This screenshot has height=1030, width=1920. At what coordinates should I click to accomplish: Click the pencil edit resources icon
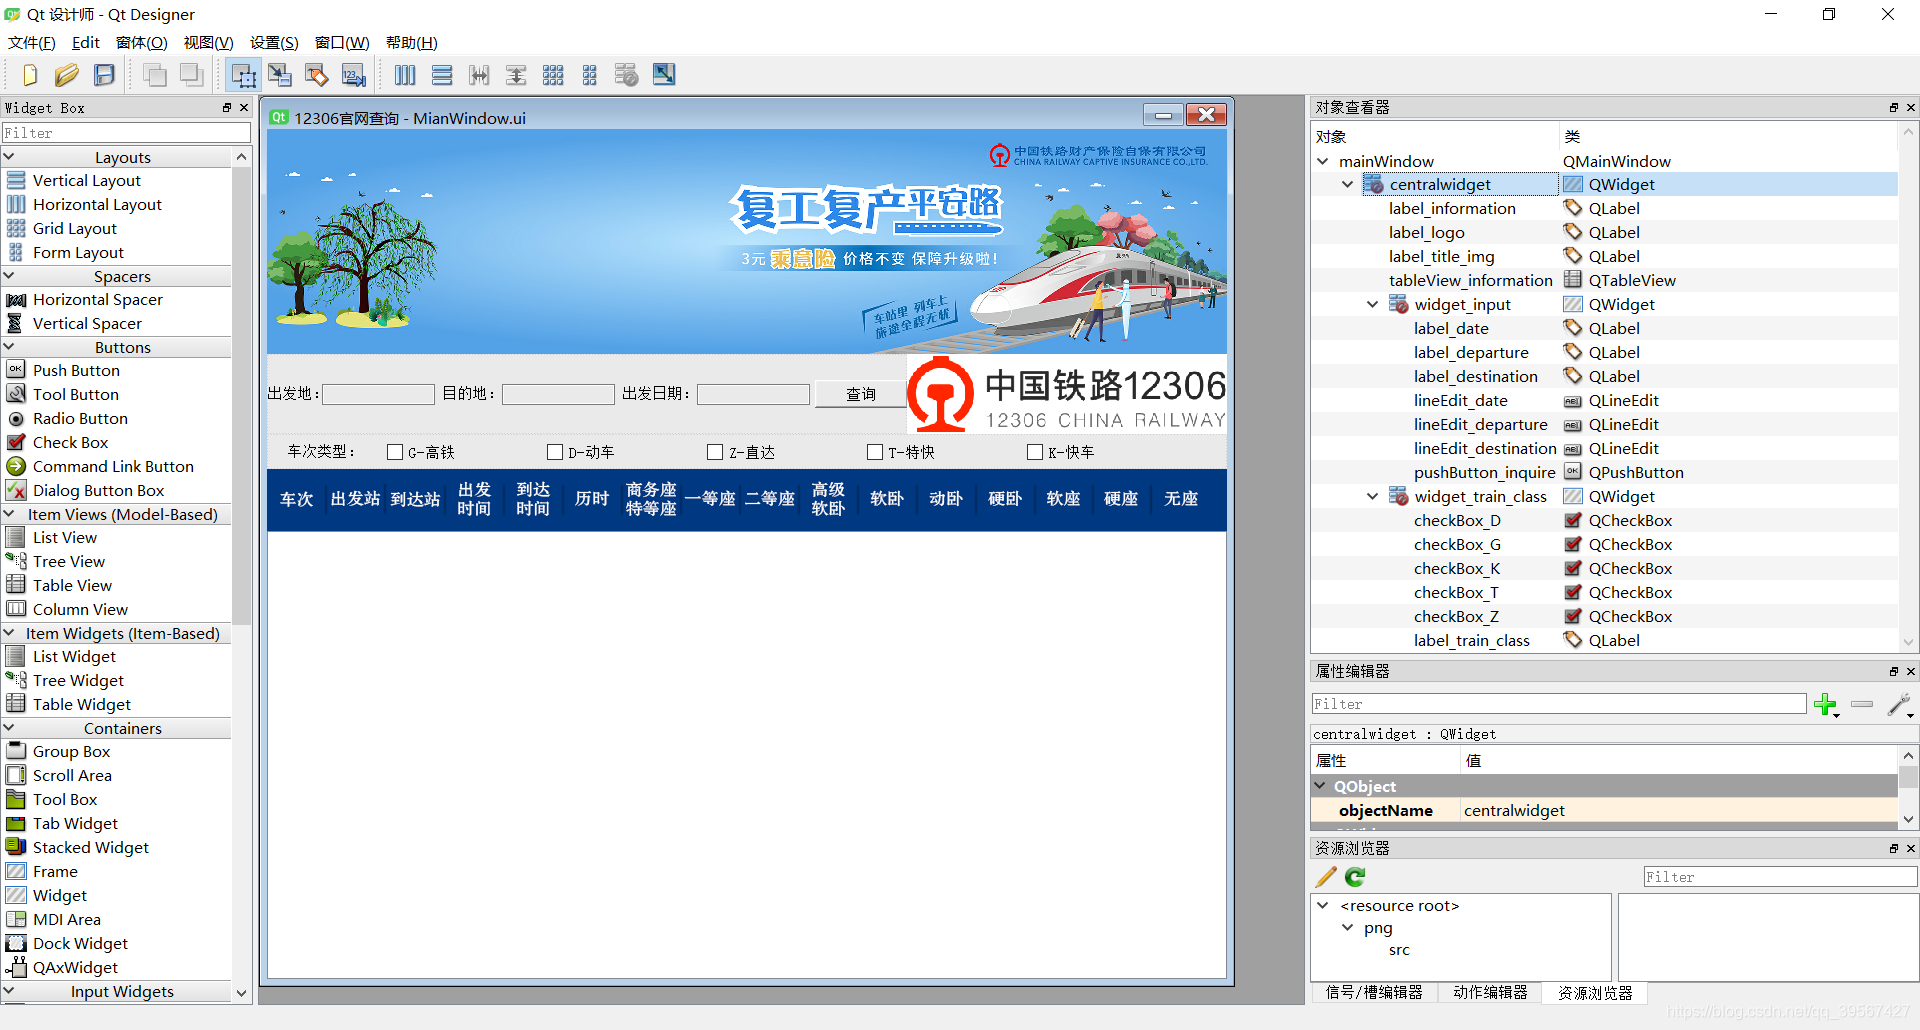point(1326,877)
